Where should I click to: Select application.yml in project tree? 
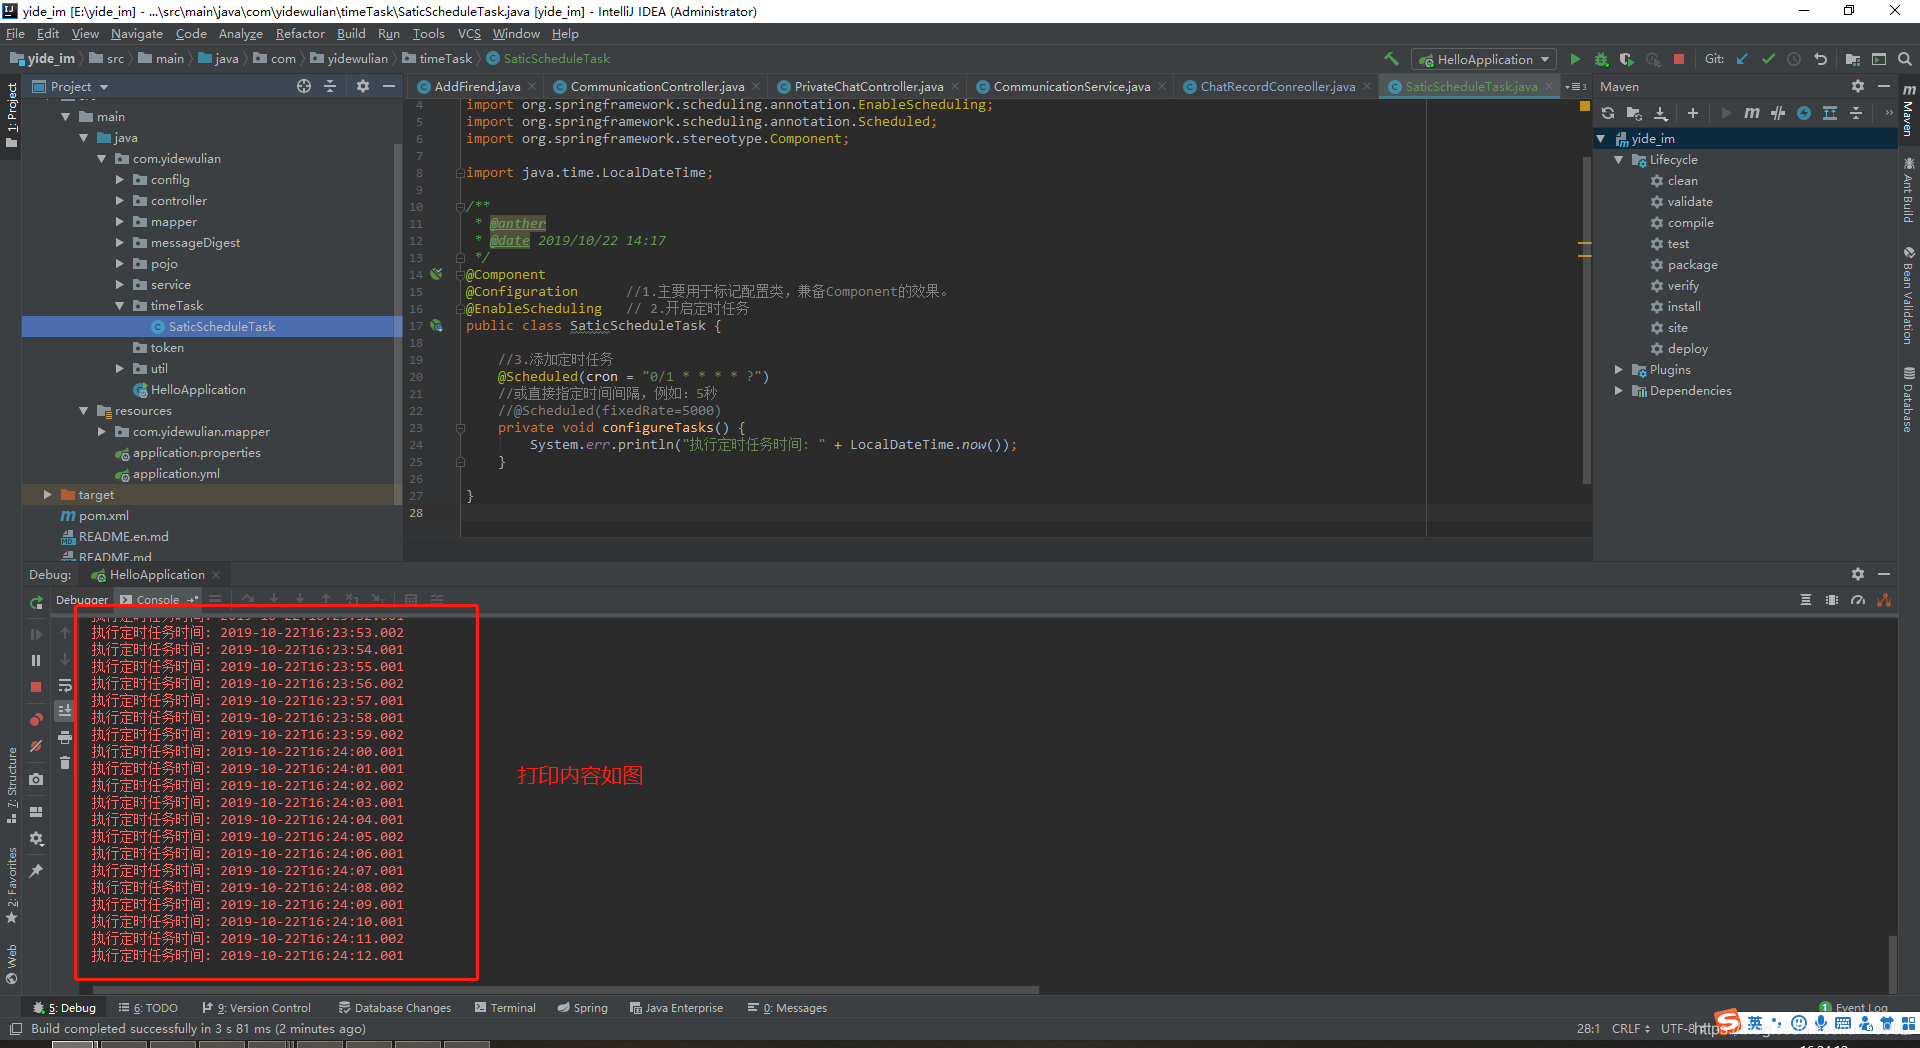click(x=176, y=474)
